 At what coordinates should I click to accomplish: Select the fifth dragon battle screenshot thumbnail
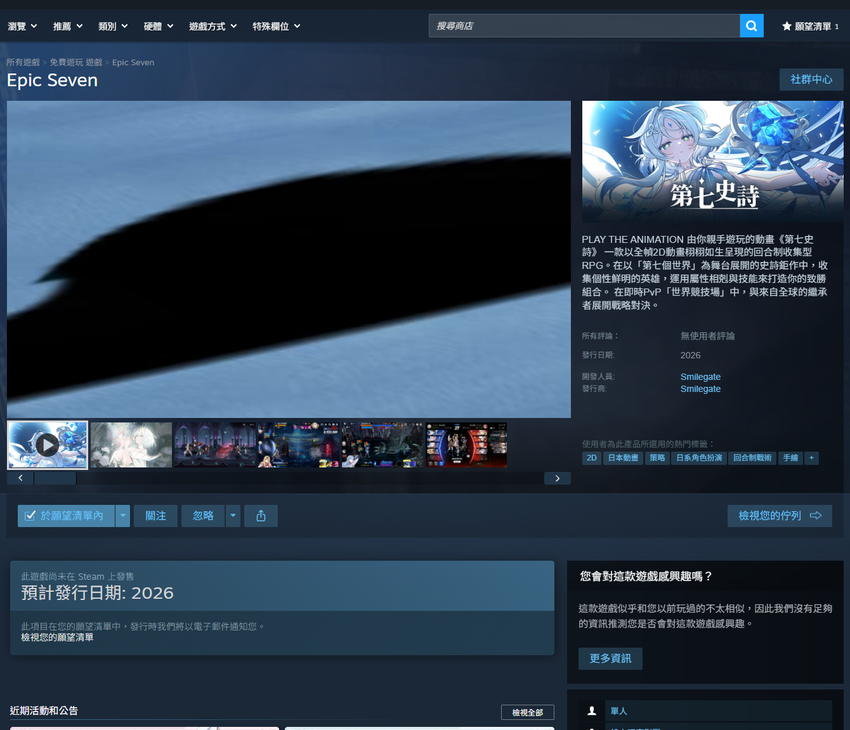click(x=383, y=445)
